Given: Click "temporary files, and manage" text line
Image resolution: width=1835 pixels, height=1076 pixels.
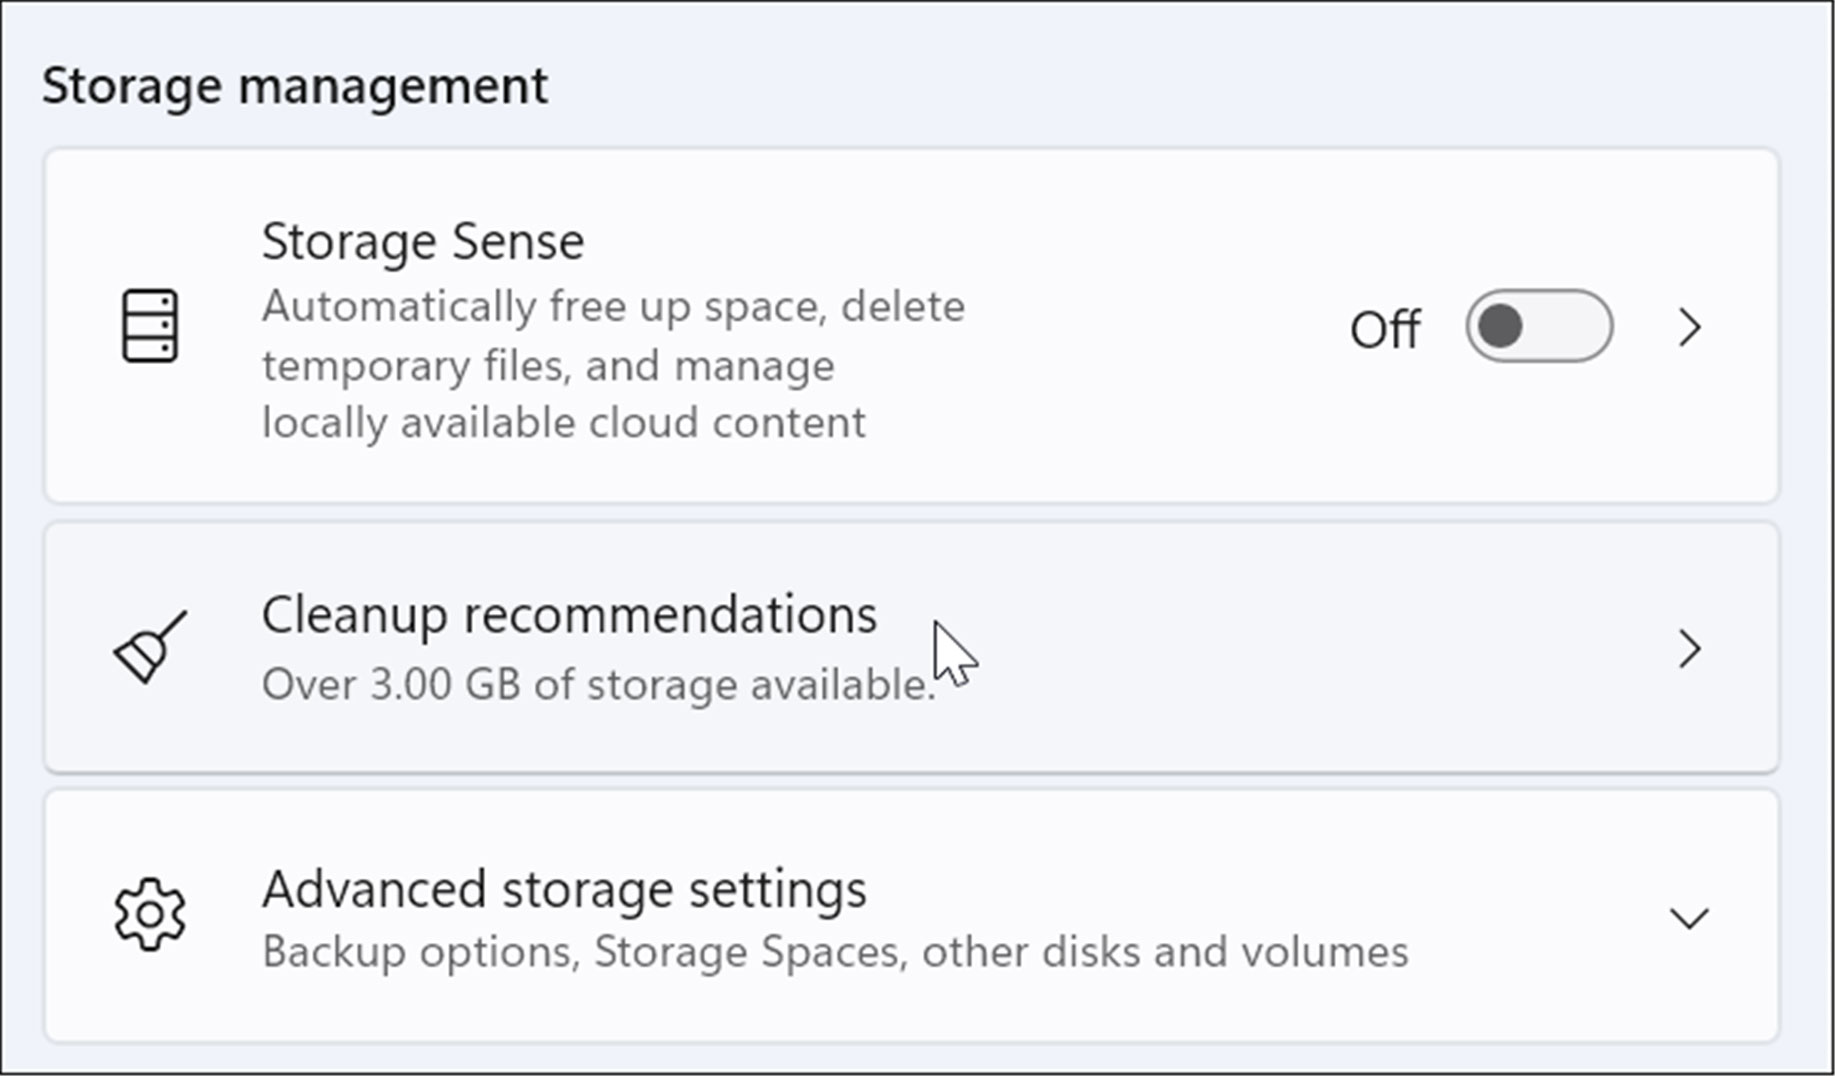Looking at the screenshot, I should pyautogui.click(x=548, y=366).
